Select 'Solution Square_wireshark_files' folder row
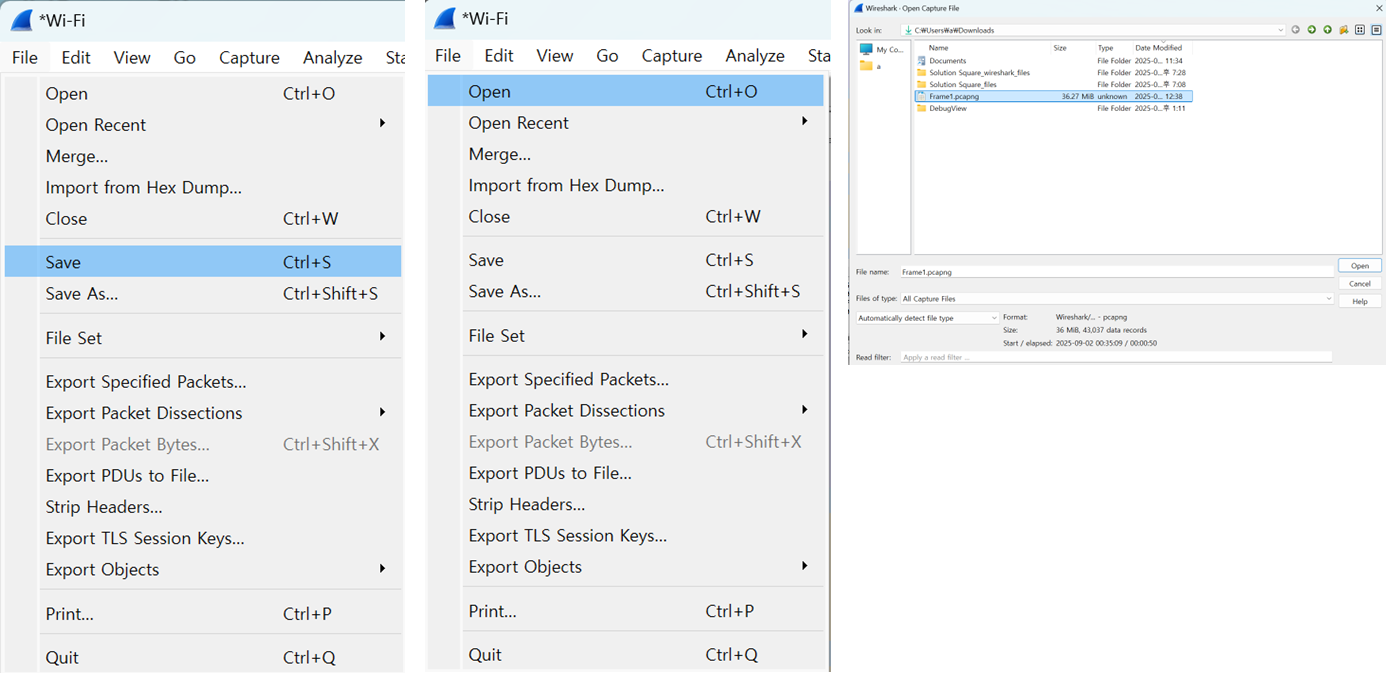The image size is (1386, 673). click(x=1053, y=73)
